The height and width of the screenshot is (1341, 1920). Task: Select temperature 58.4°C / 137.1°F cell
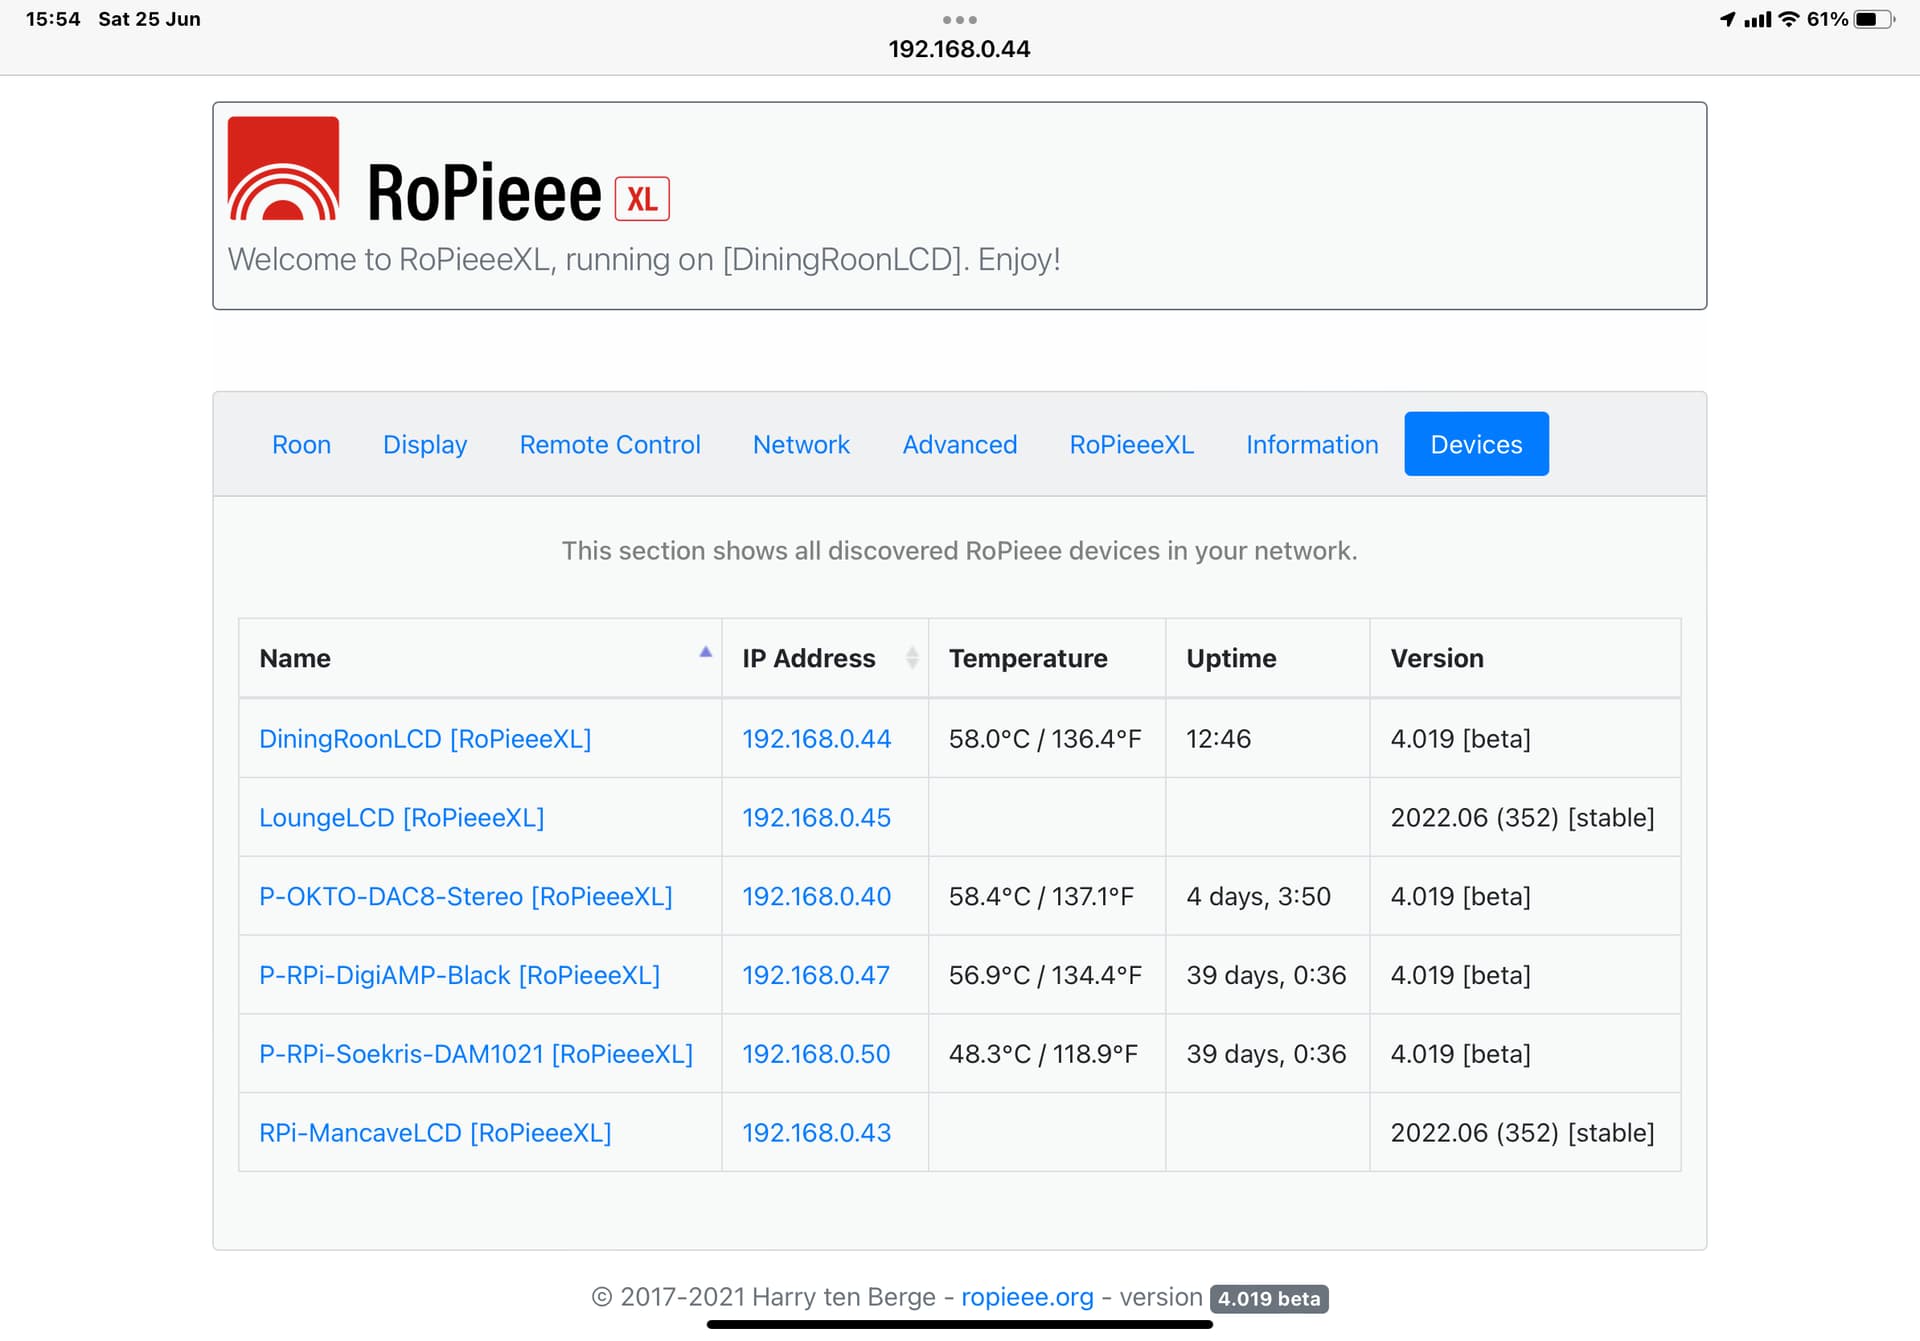tap(1047, 896)
